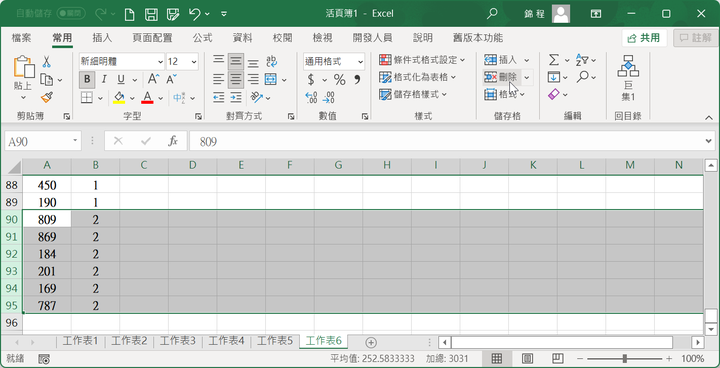This screenshot has height=368, width=720.
Task: Toggle Bold formatting
Action: [x=87, y=79]
